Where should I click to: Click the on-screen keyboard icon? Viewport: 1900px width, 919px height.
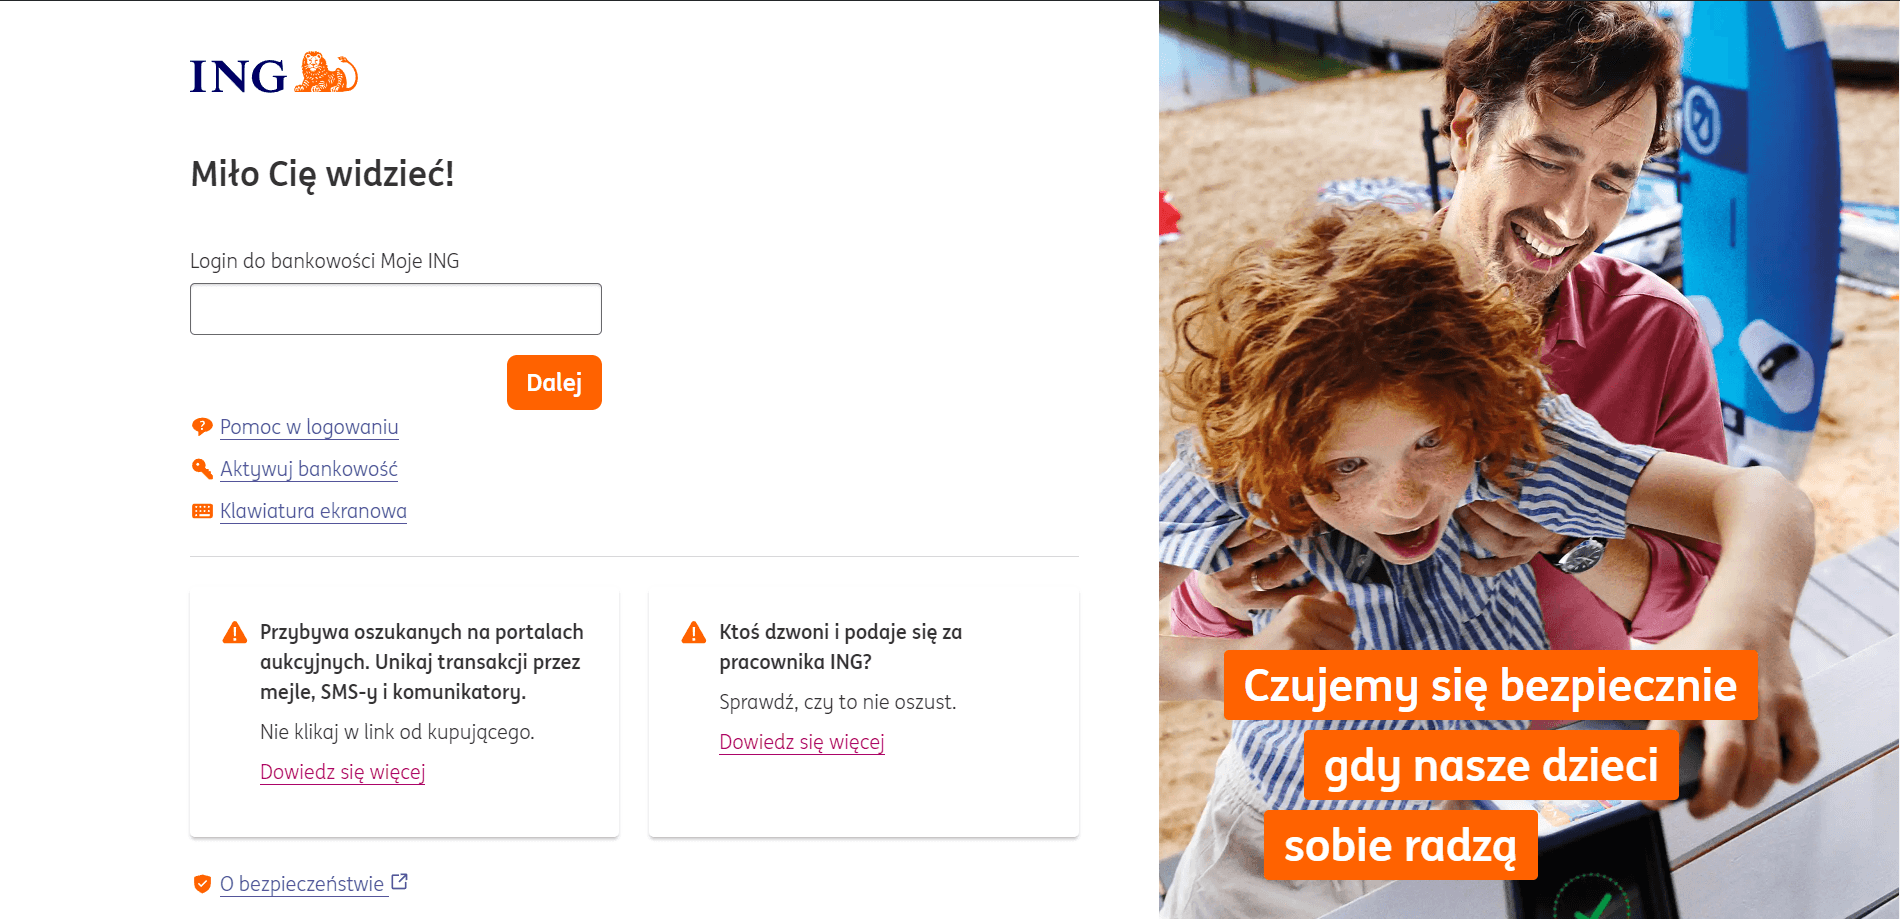coord(202,511)
